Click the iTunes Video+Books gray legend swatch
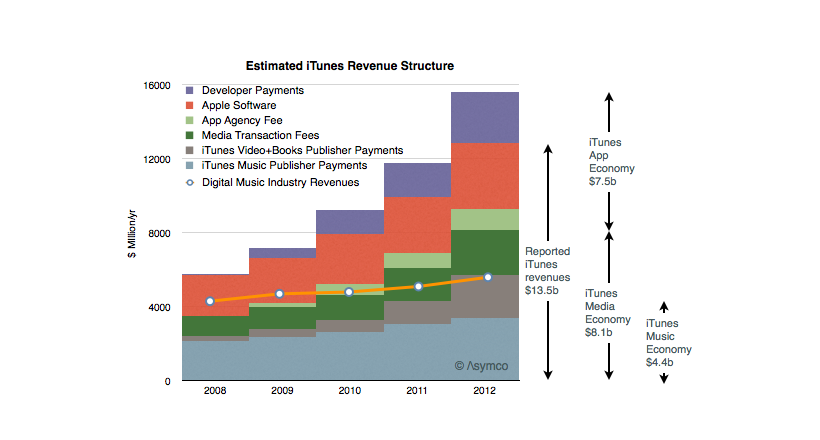The height and width of the screenshot is (440, 820). point(190,150)
